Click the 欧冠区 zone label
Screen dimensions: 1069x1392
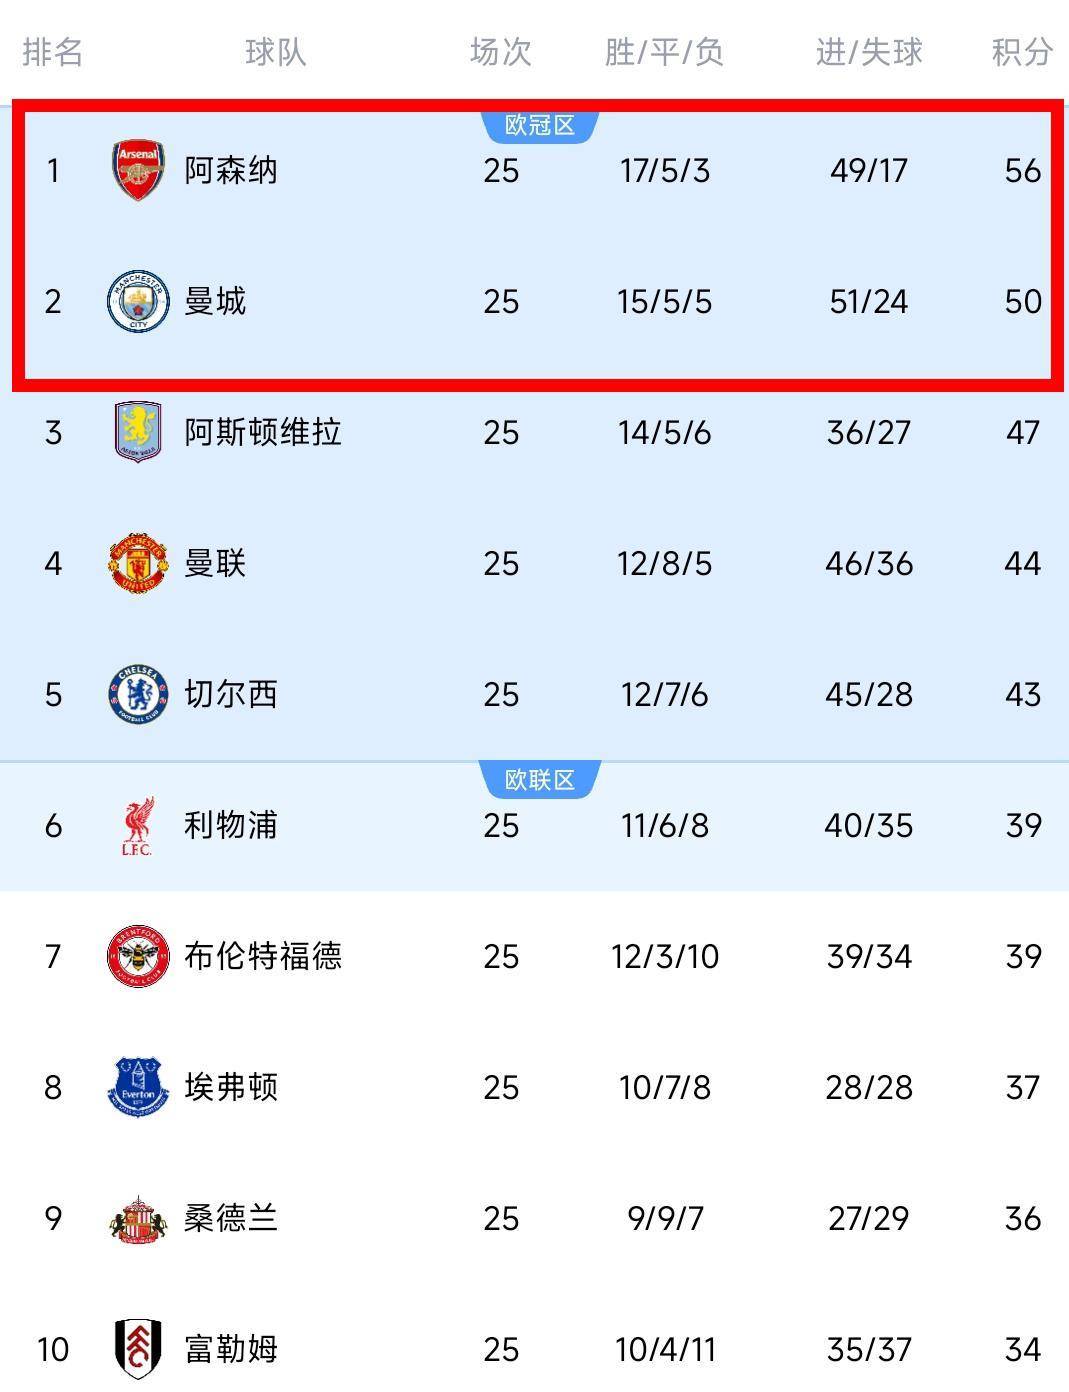pyautogui.click(x=540, y=125)
